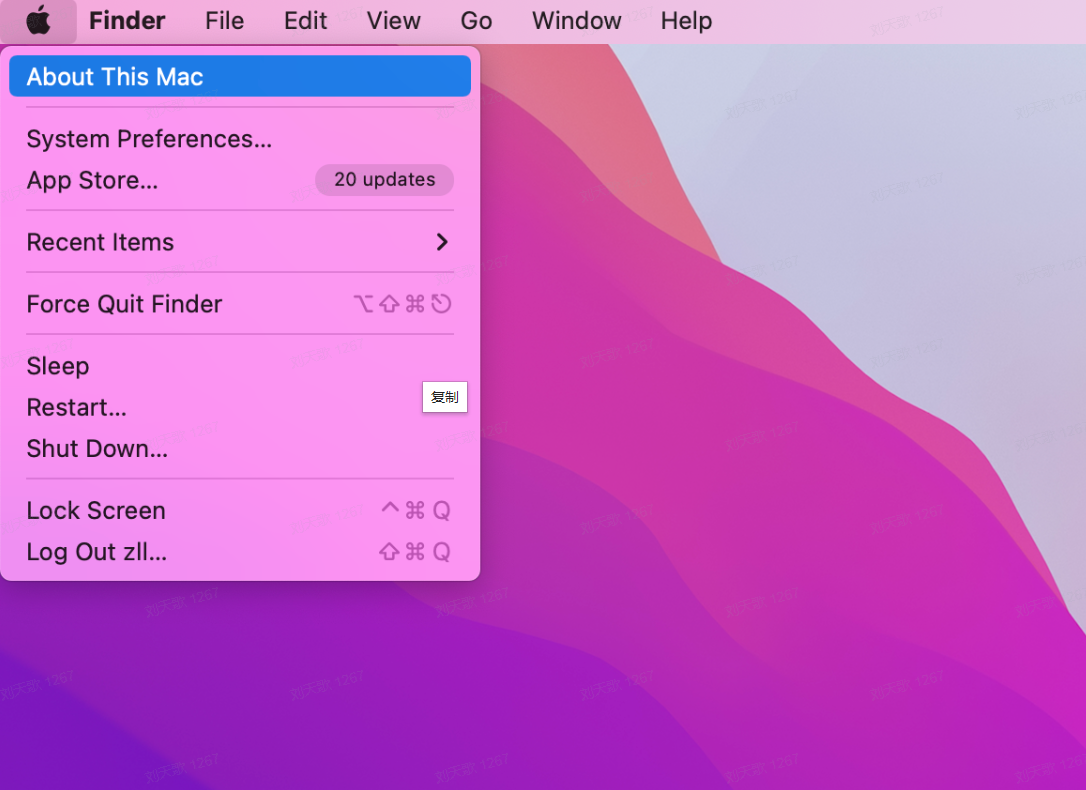Select Shut Down… option
Image resolution: width=1086 pixels, height=790 pixels.
(x=240, y=449)
